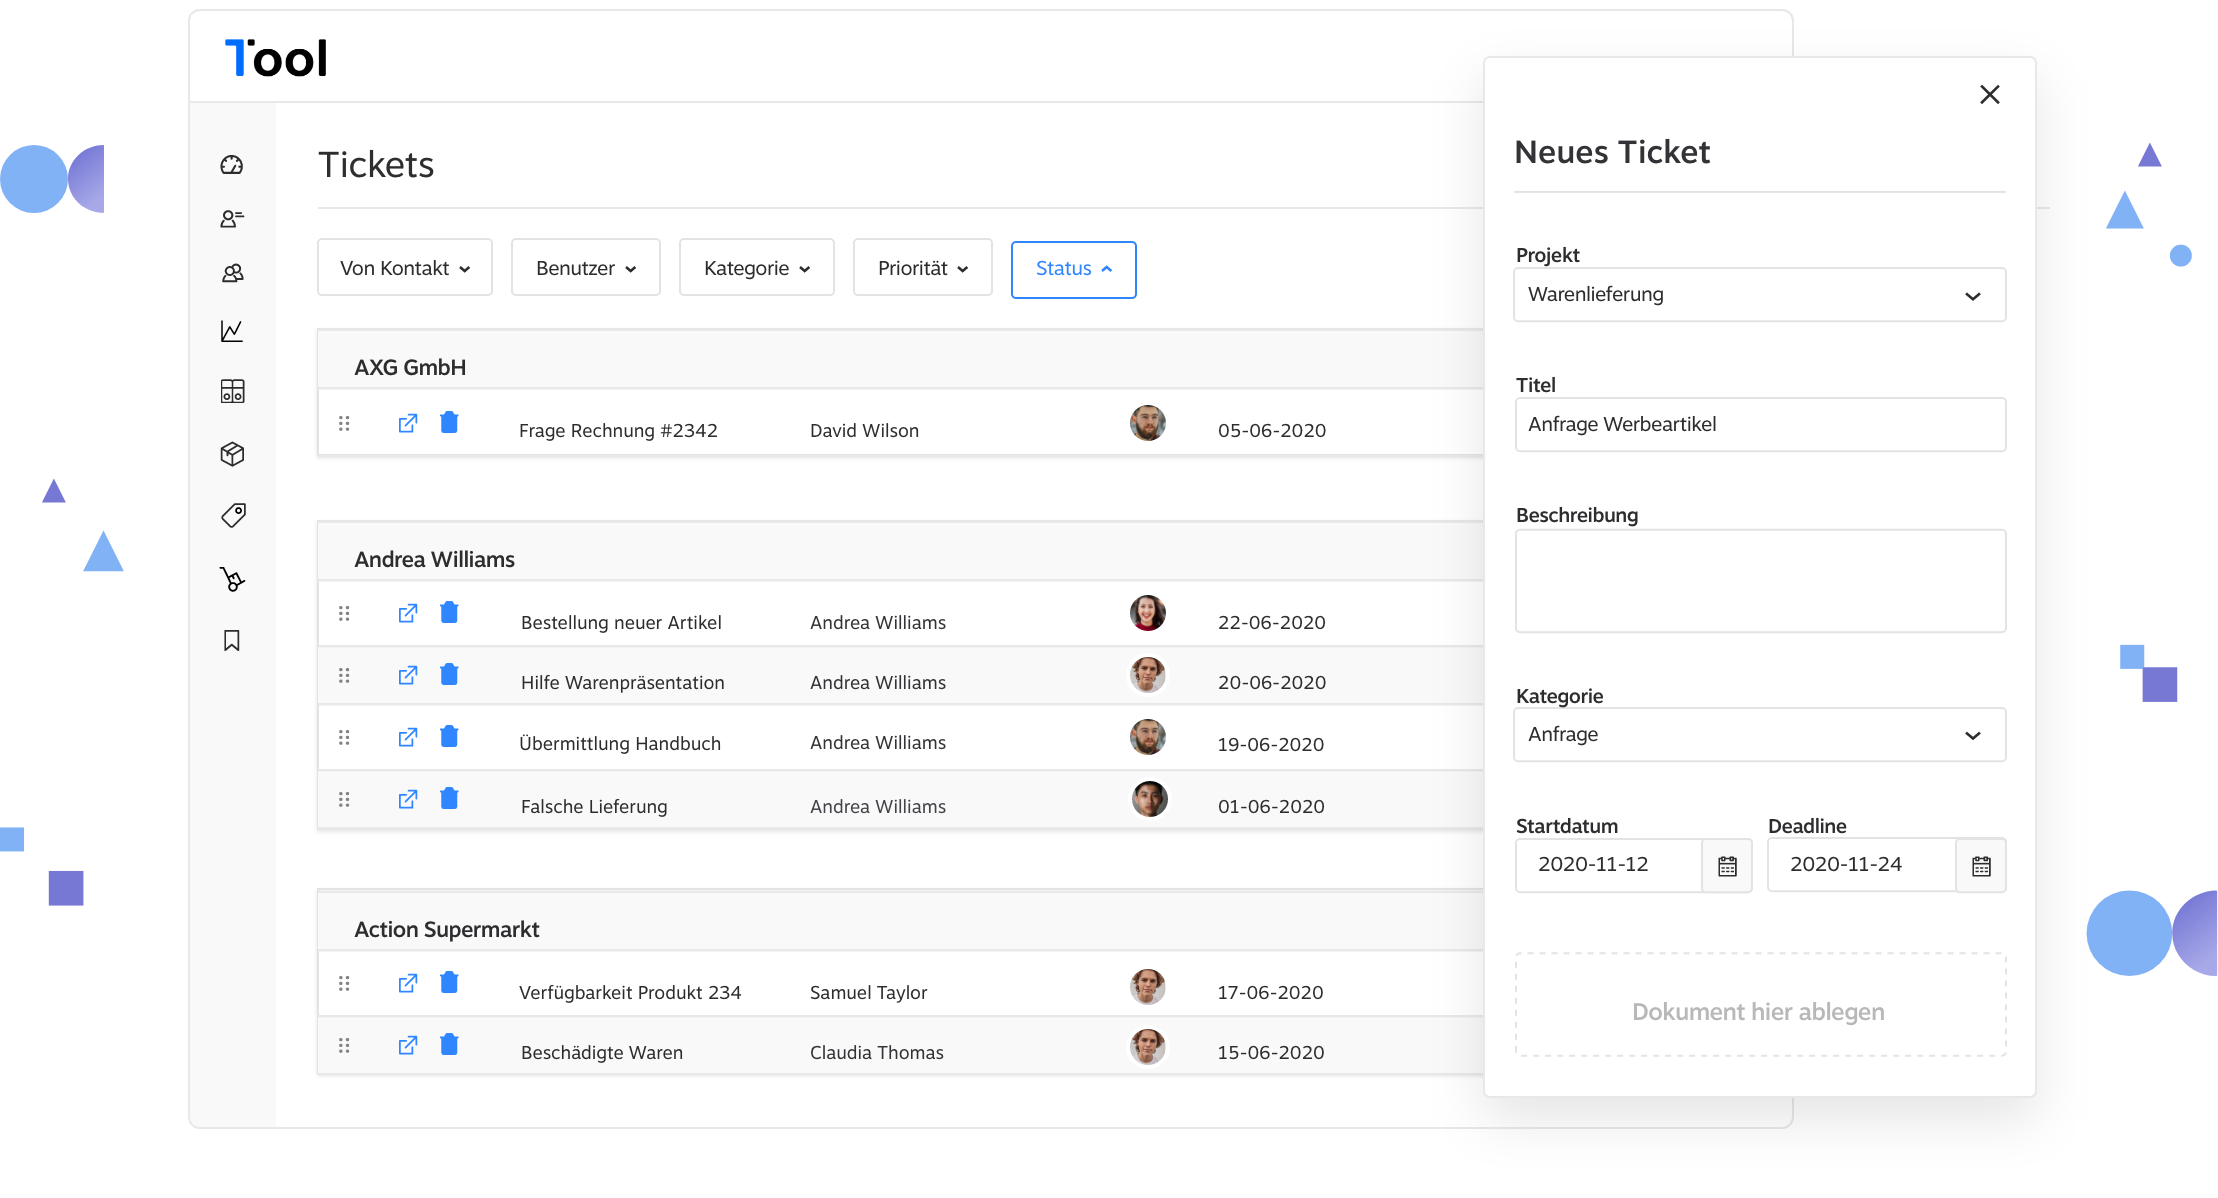Collapse the Status filter dropdown

tap(1073, 269)
